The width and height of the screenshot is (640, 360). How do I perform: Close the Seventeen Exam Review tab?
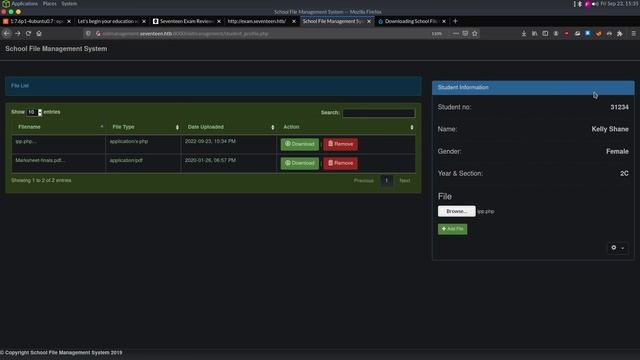click(x=219, y=21)
